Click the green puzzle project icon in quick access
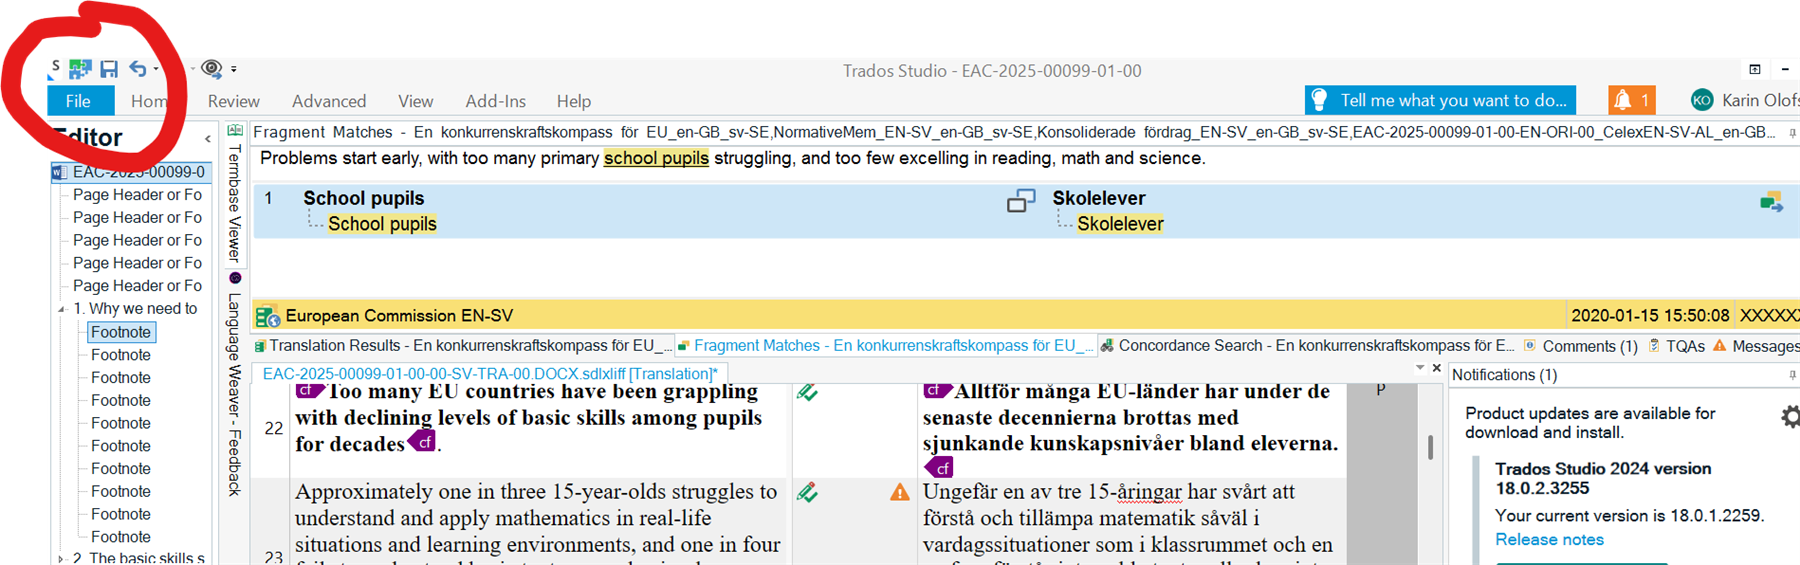This screenshot has height=565, width=1800. 80,69
